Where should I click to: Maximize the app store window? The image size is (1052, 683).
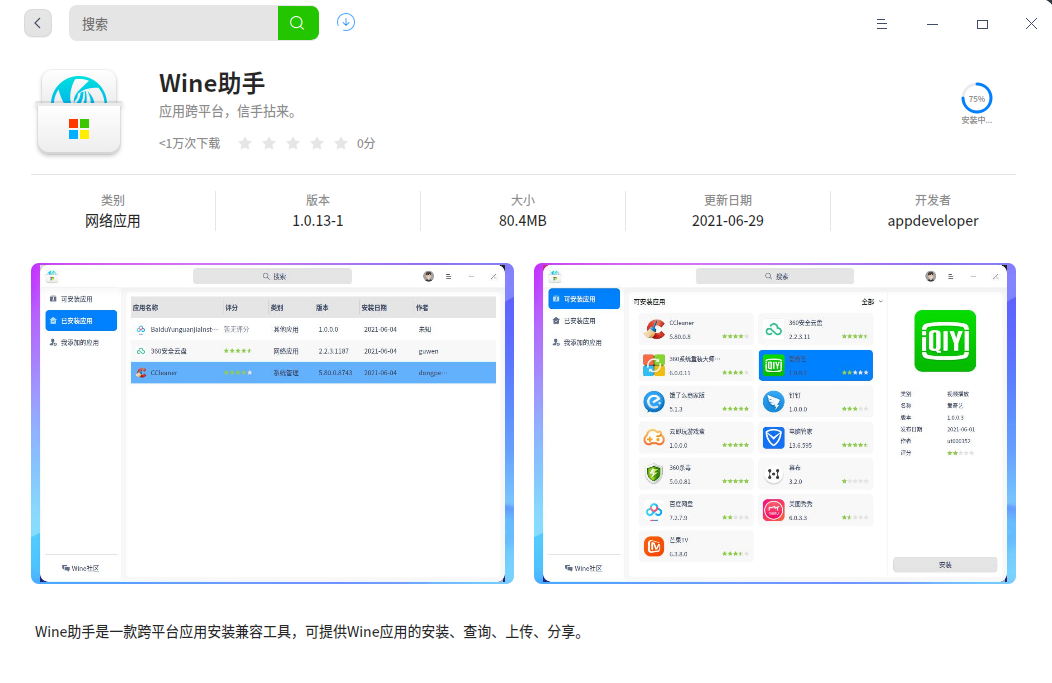click(982, 24)
